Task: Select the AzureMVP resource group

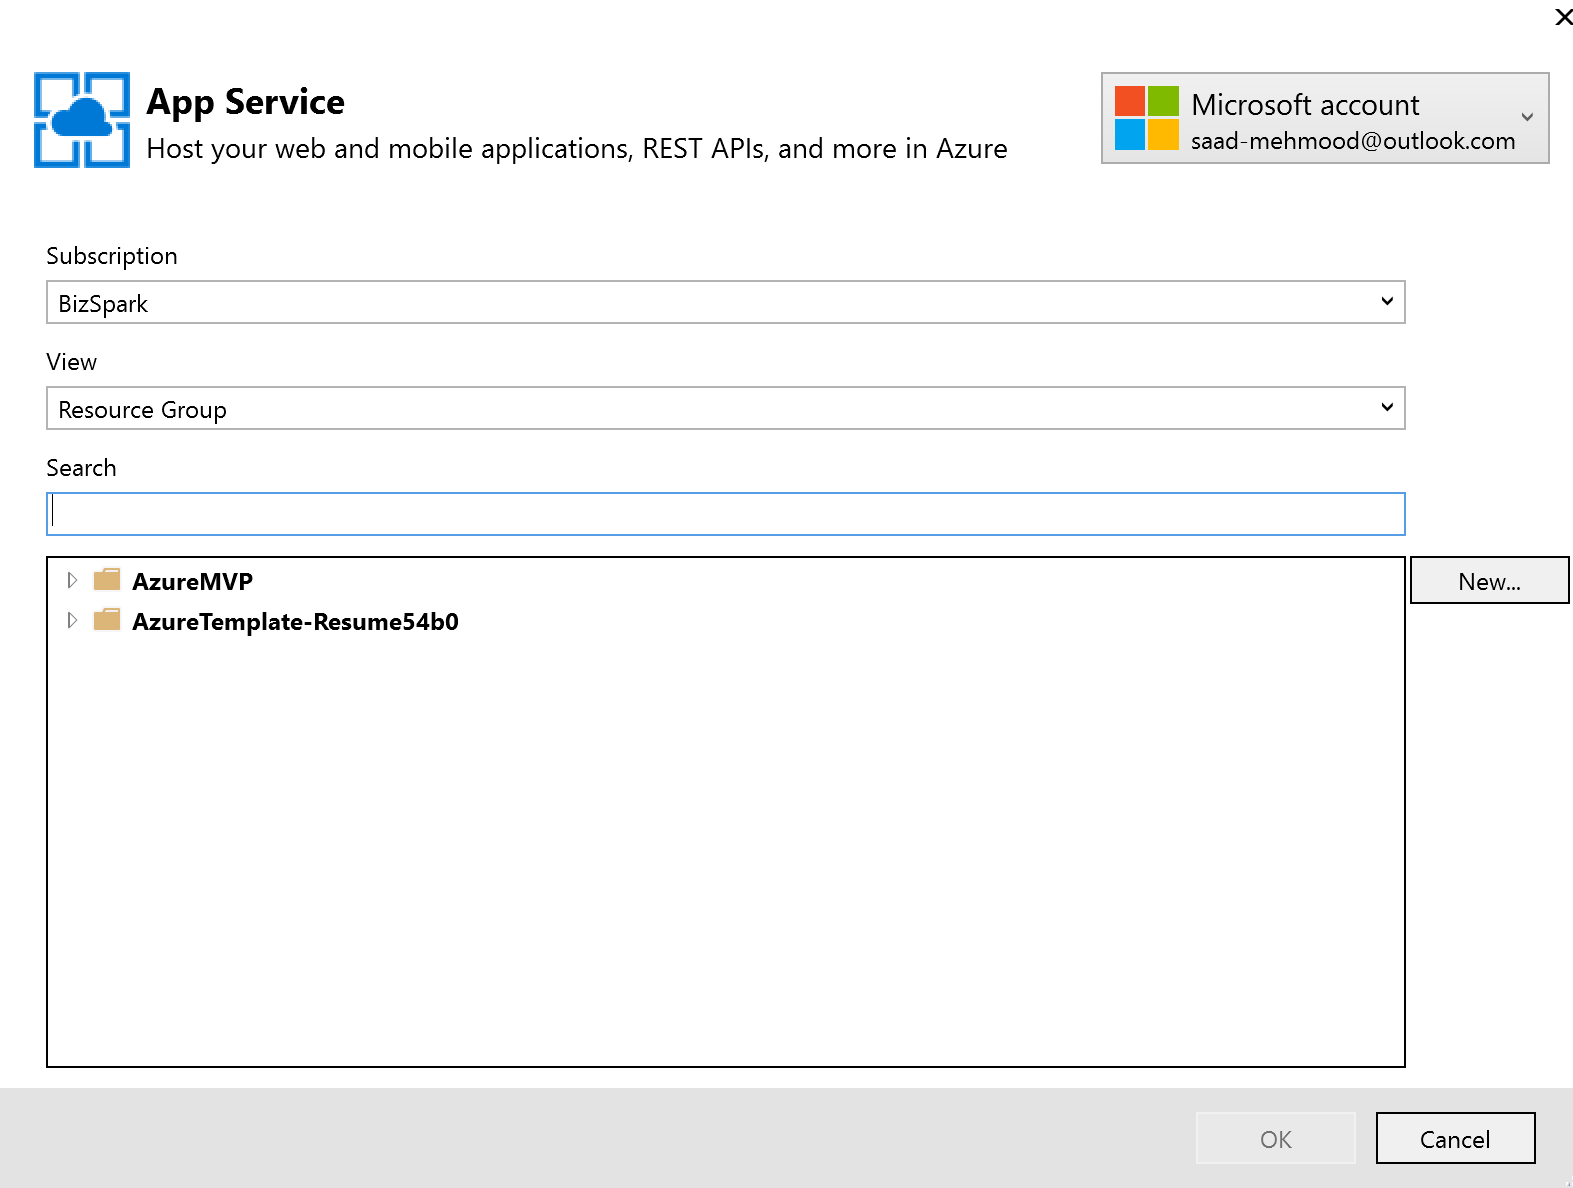Action: coord(192,581)
